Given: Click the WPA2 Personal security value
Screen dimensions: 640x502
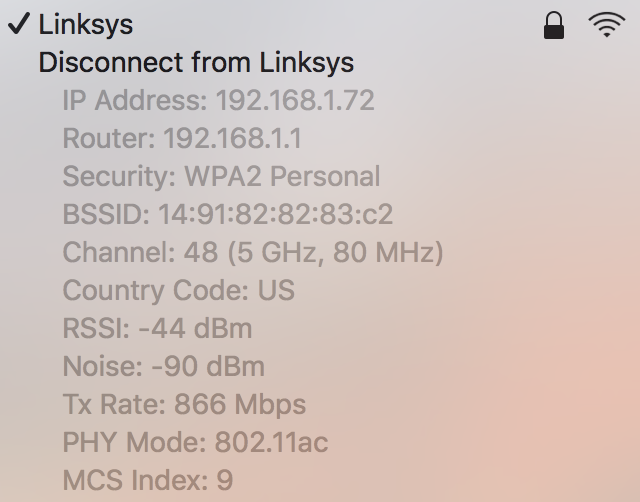Looking at the screenshot, I should 282,176.
